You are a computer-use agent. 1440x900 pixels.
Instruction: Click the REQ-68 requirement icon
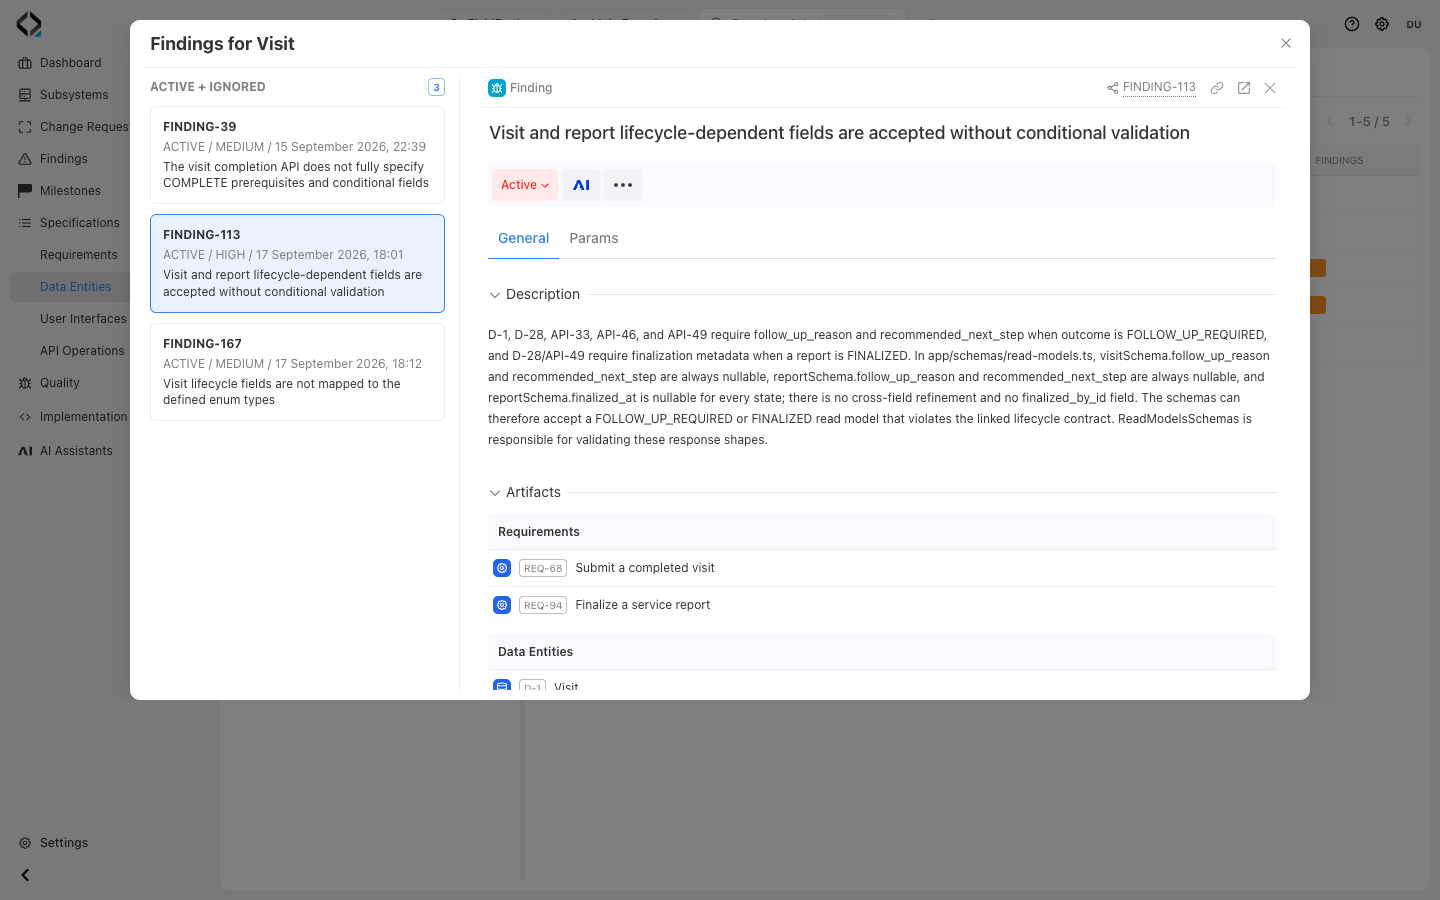tap(502, 568)
